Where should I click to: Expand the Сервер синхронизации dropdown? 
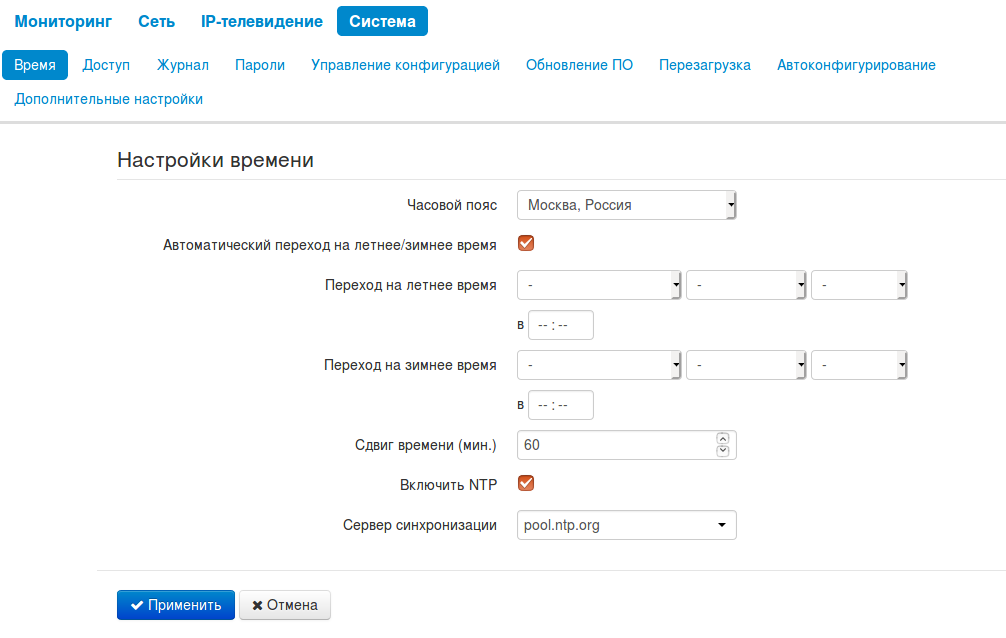[626, 525]
